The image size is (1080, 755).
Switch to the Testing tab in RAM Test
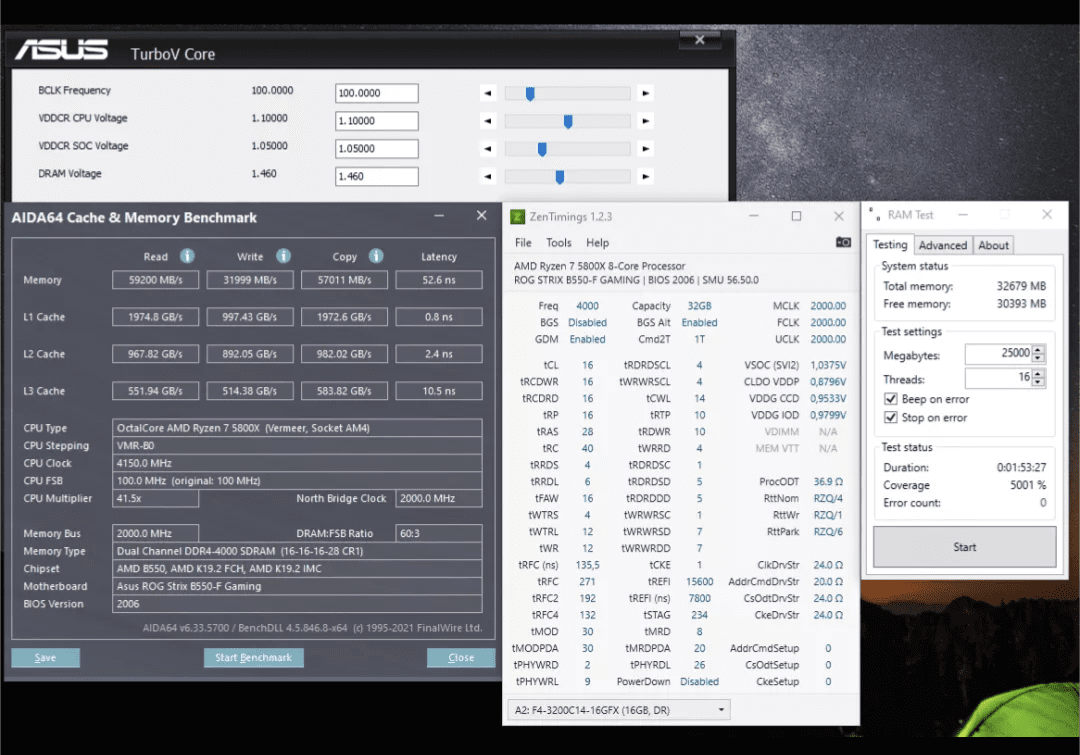point(890,245)
